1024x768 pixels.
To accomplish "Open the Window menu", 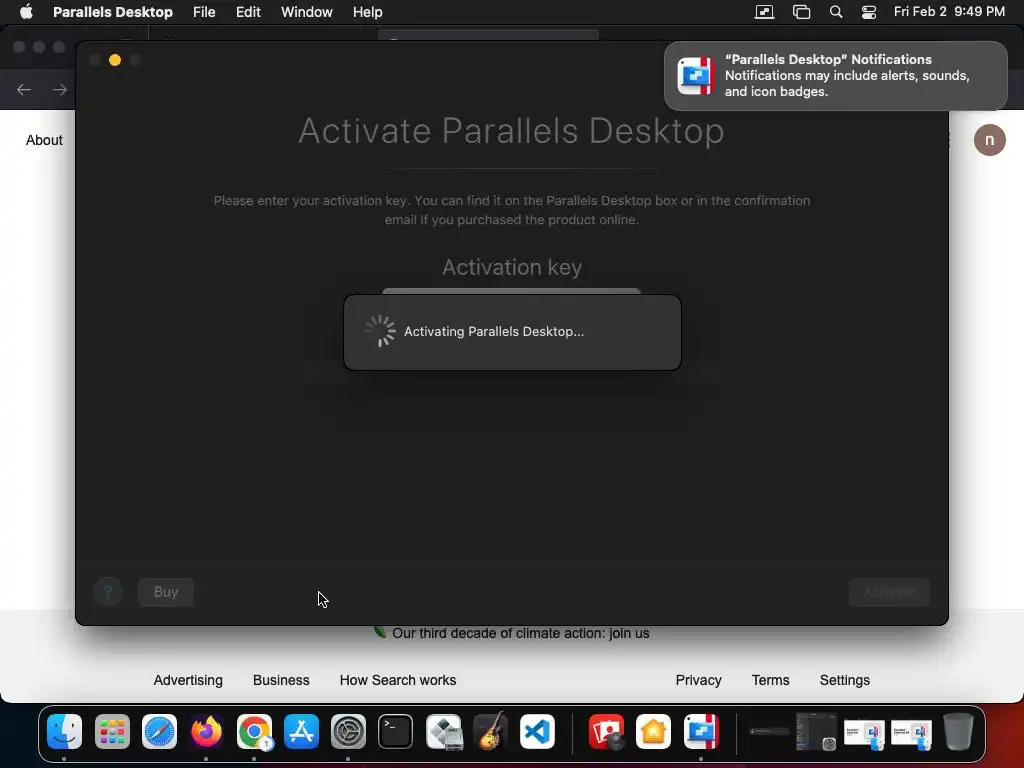I will pyautogui.click(x=306, y=12).
